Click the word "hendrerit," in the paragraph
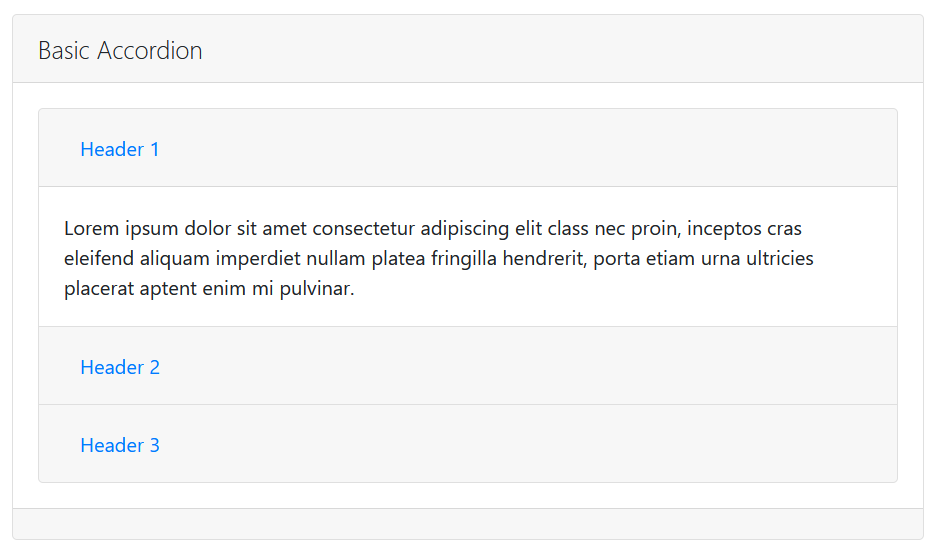The height and width of the screenshot is (558, 937). [544, 259]
